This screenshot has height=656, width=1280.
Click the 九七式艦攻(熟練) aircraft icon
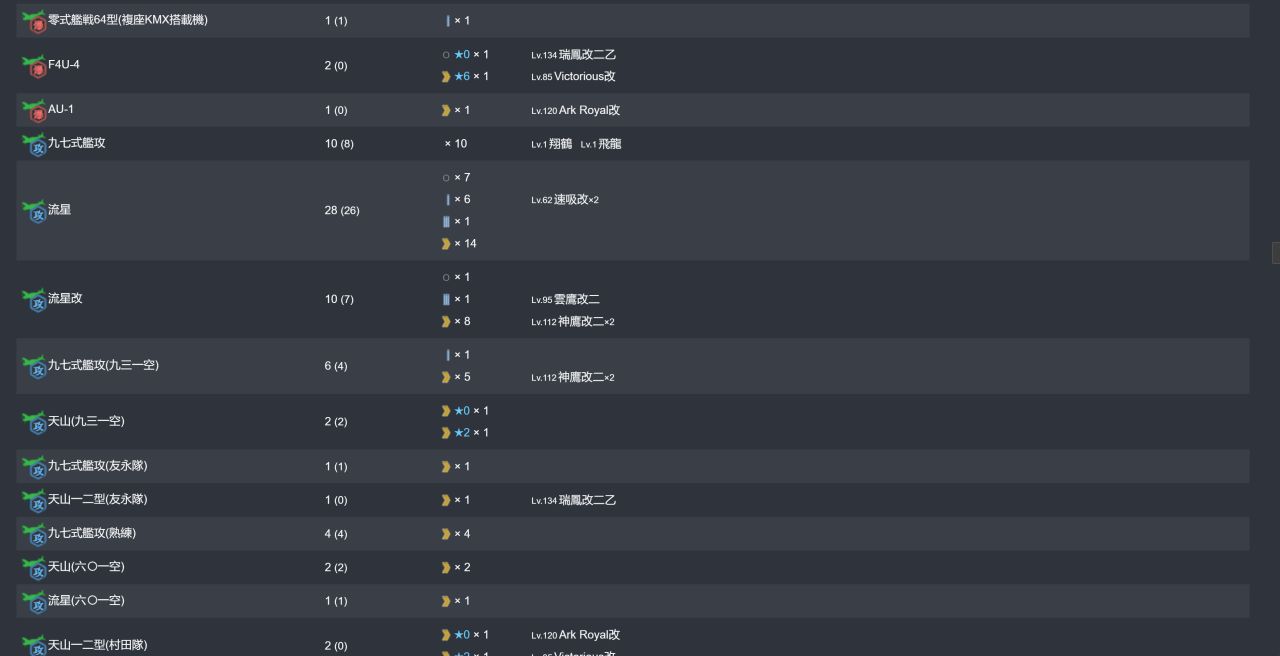point(34,534)
